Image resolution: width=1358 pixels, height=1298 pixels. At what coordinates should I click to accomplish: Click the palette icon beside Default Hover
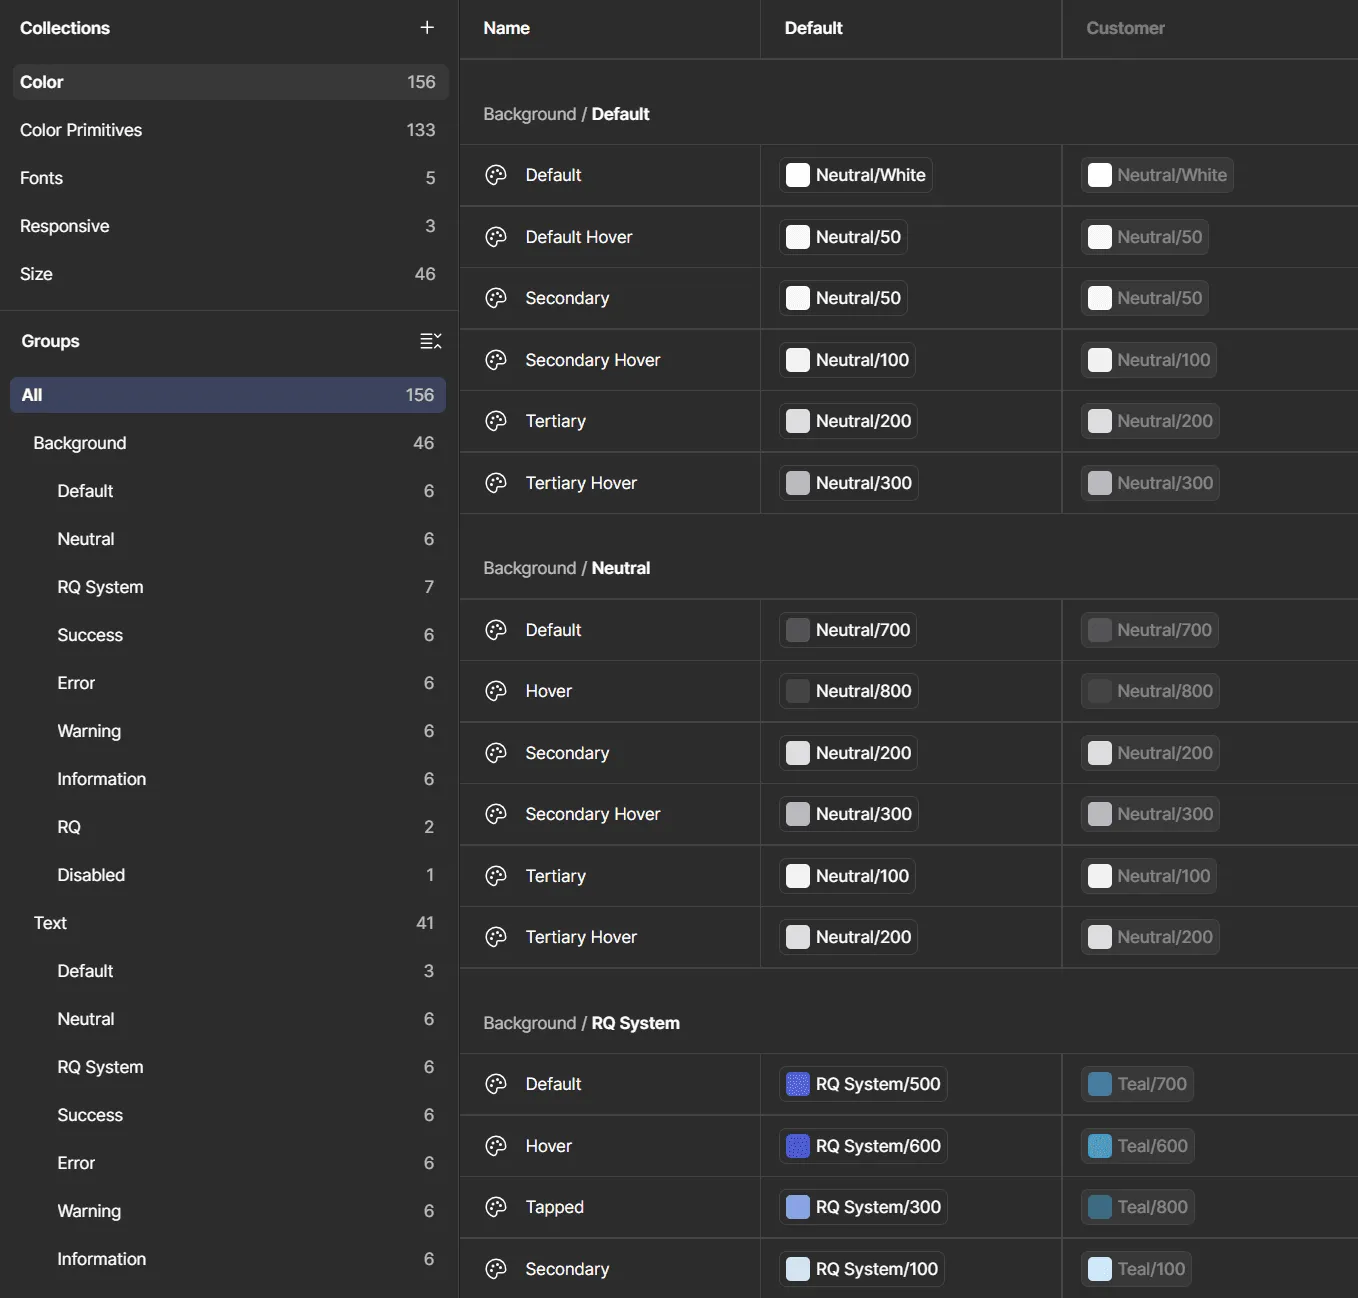pos(496,237)
